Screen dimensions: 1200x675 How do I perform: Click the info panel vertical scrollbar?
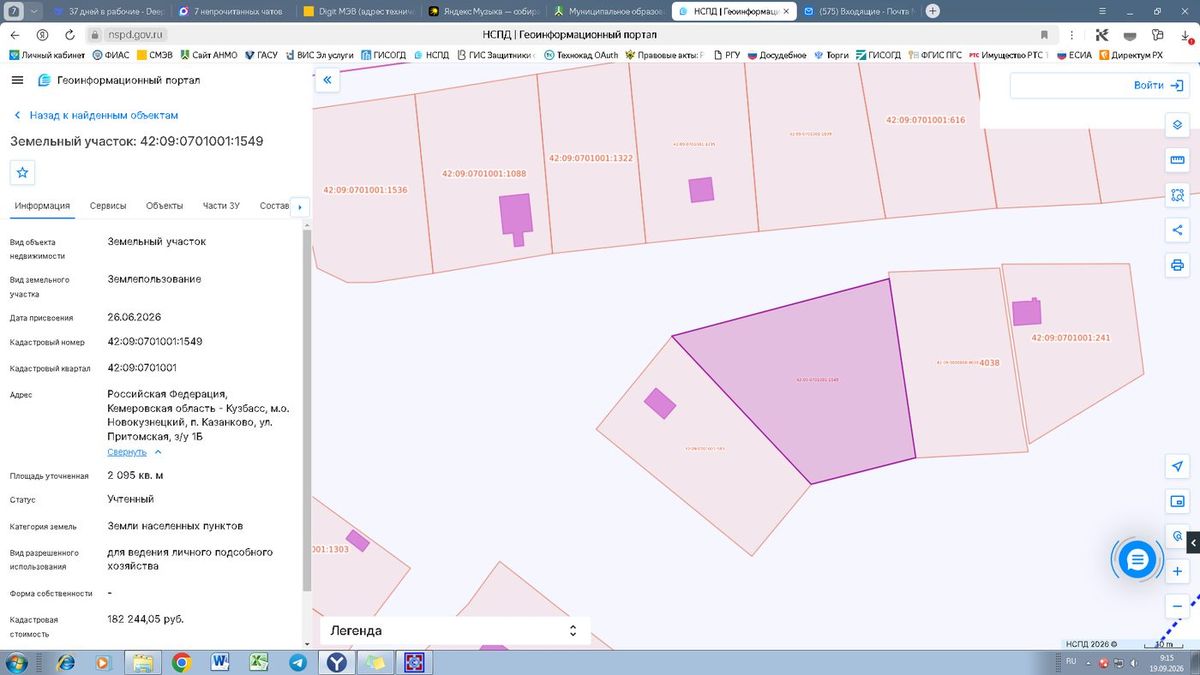[307, 410]
